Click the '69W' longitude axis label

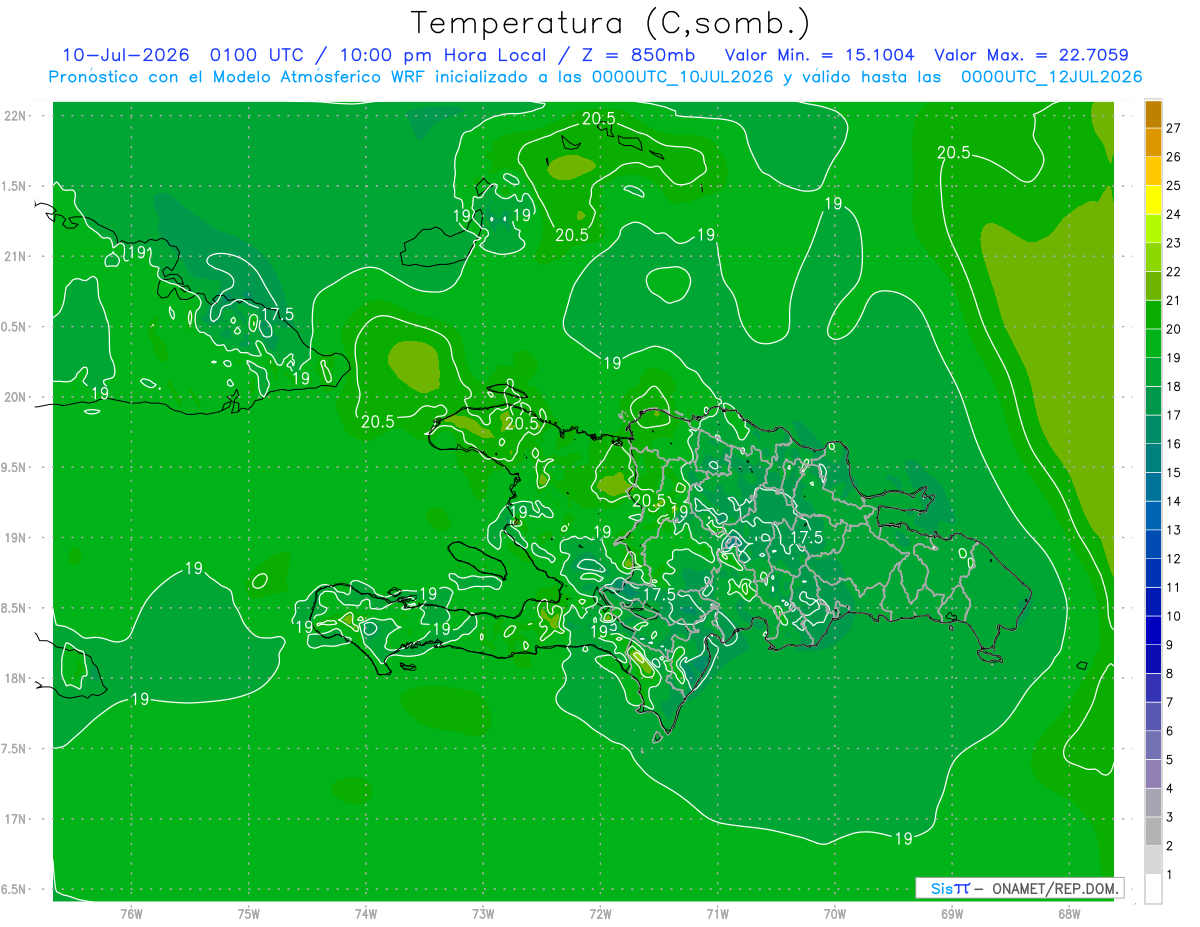pyautogui.click(x=952, y=914)
